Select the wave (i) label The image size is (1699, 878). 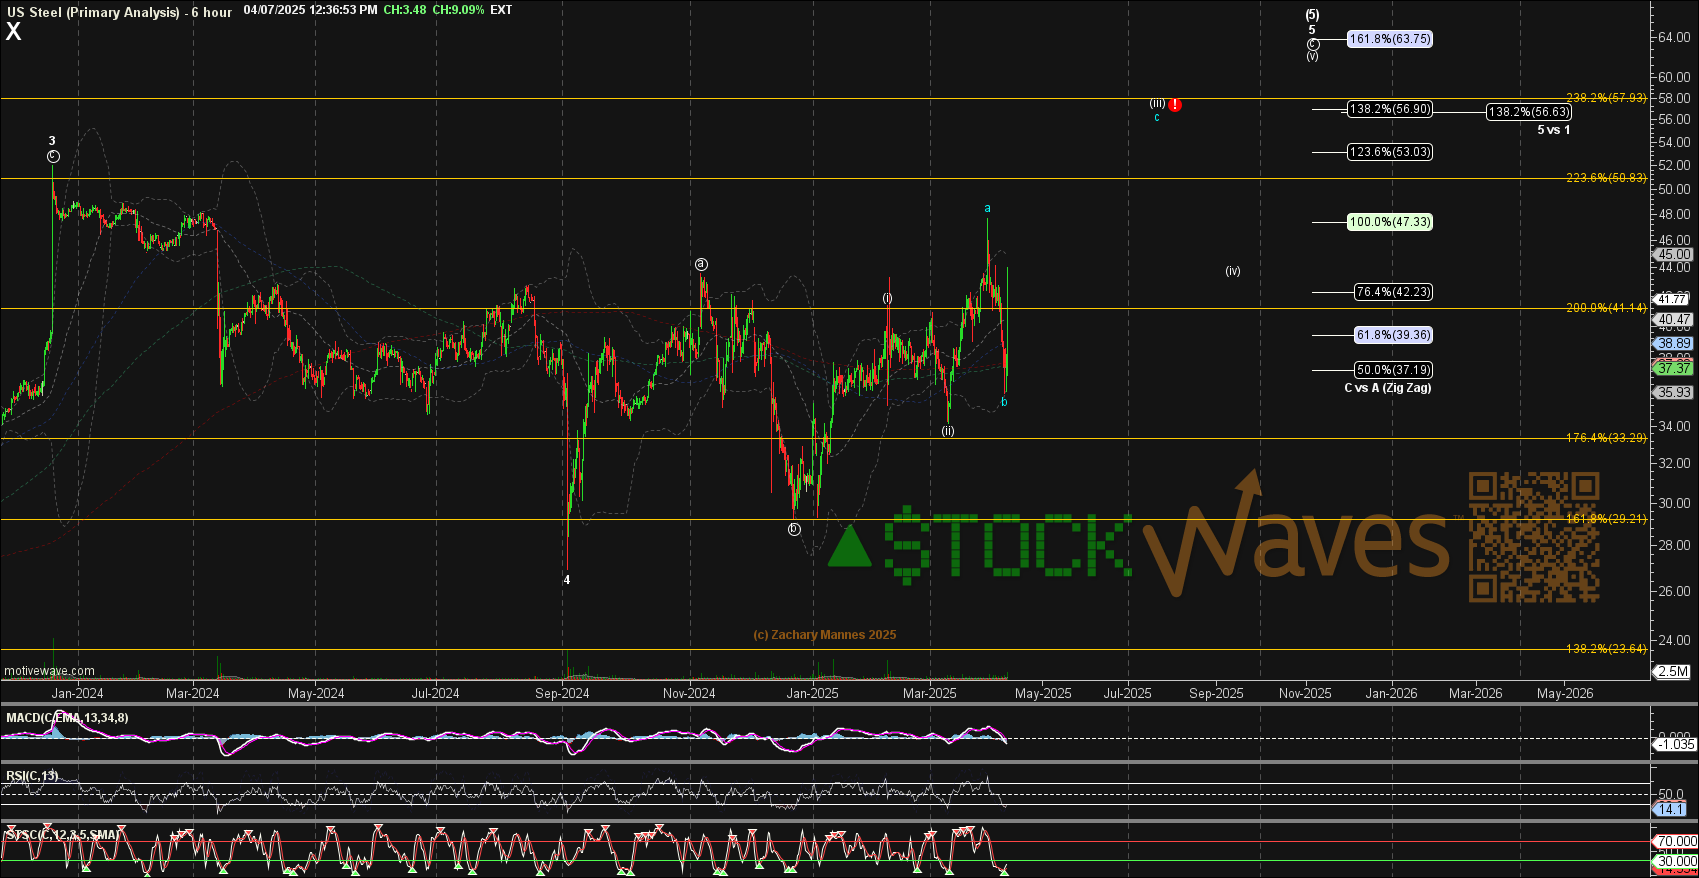(887, 298)
